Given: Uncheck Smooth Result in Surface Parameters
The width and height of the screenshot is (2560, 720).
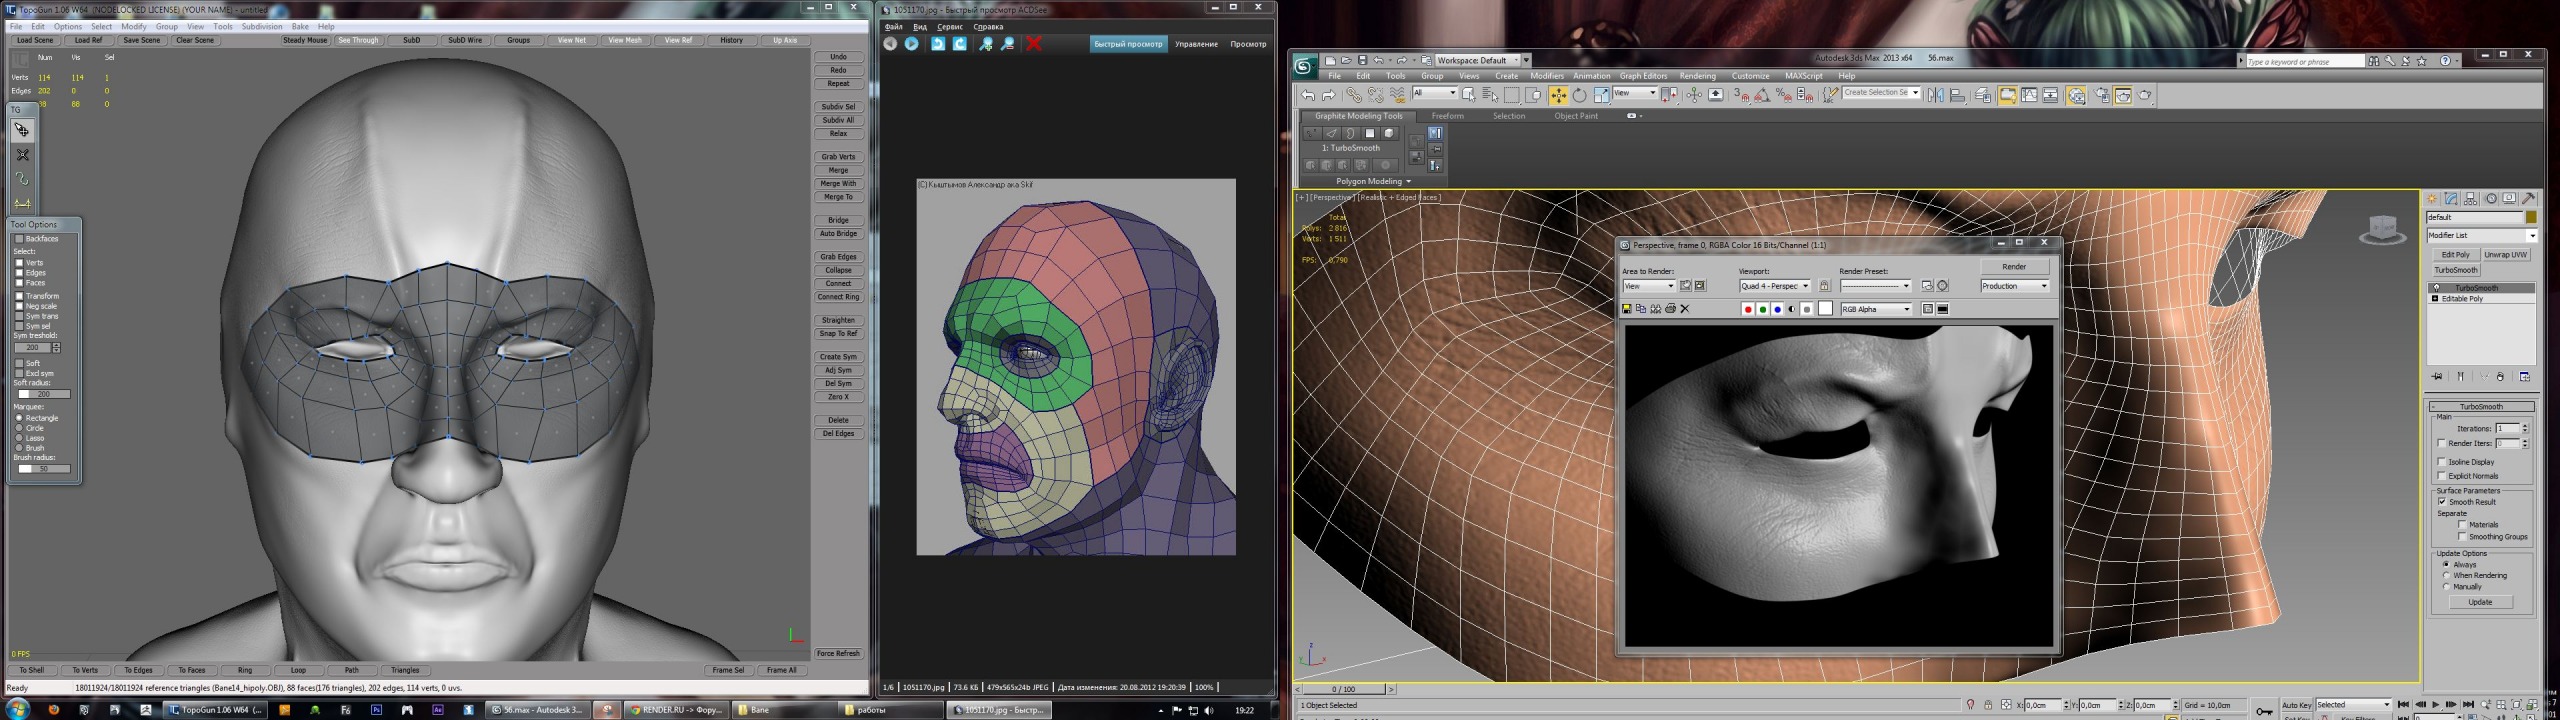Looking at the screenshot, I should click(2442, 502).
